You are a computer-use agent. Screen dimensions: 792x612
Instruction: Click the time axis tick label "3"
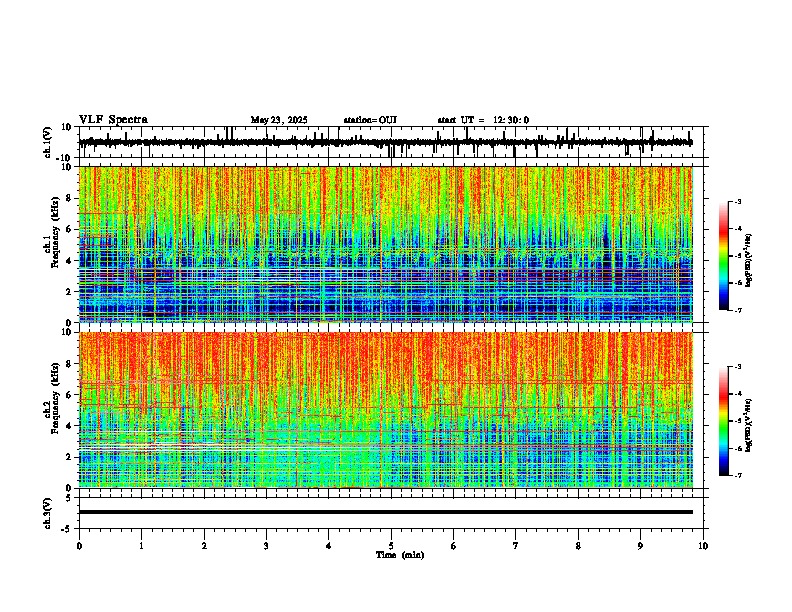coord(266,546)
